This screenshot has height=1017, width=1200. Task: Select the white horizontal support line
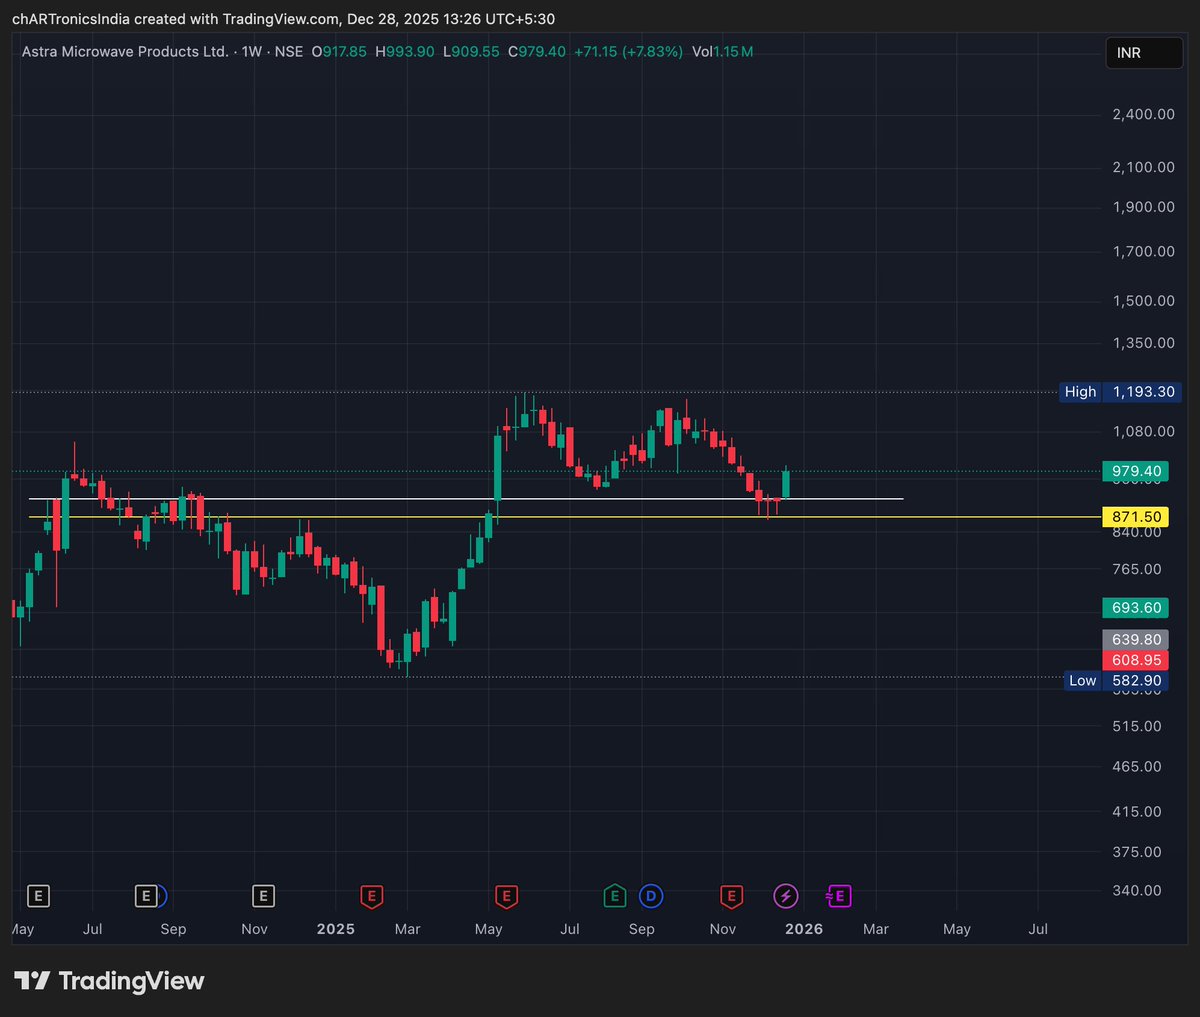click(466, 498)
